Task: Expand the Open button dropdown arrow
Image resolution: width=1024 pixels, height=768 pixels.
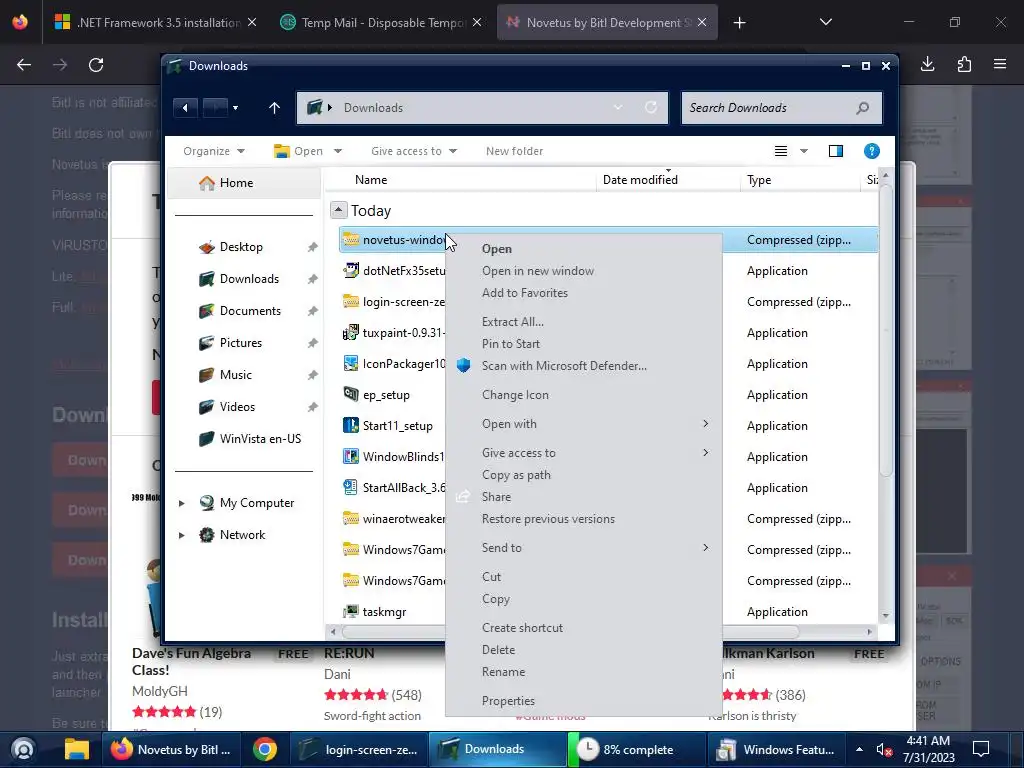Action: click(338, 151)
